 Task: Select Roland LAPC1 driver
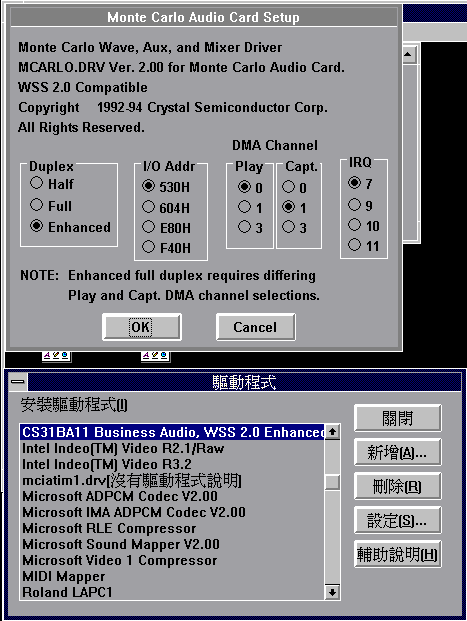pyautogui.click(x=172, y=592)
